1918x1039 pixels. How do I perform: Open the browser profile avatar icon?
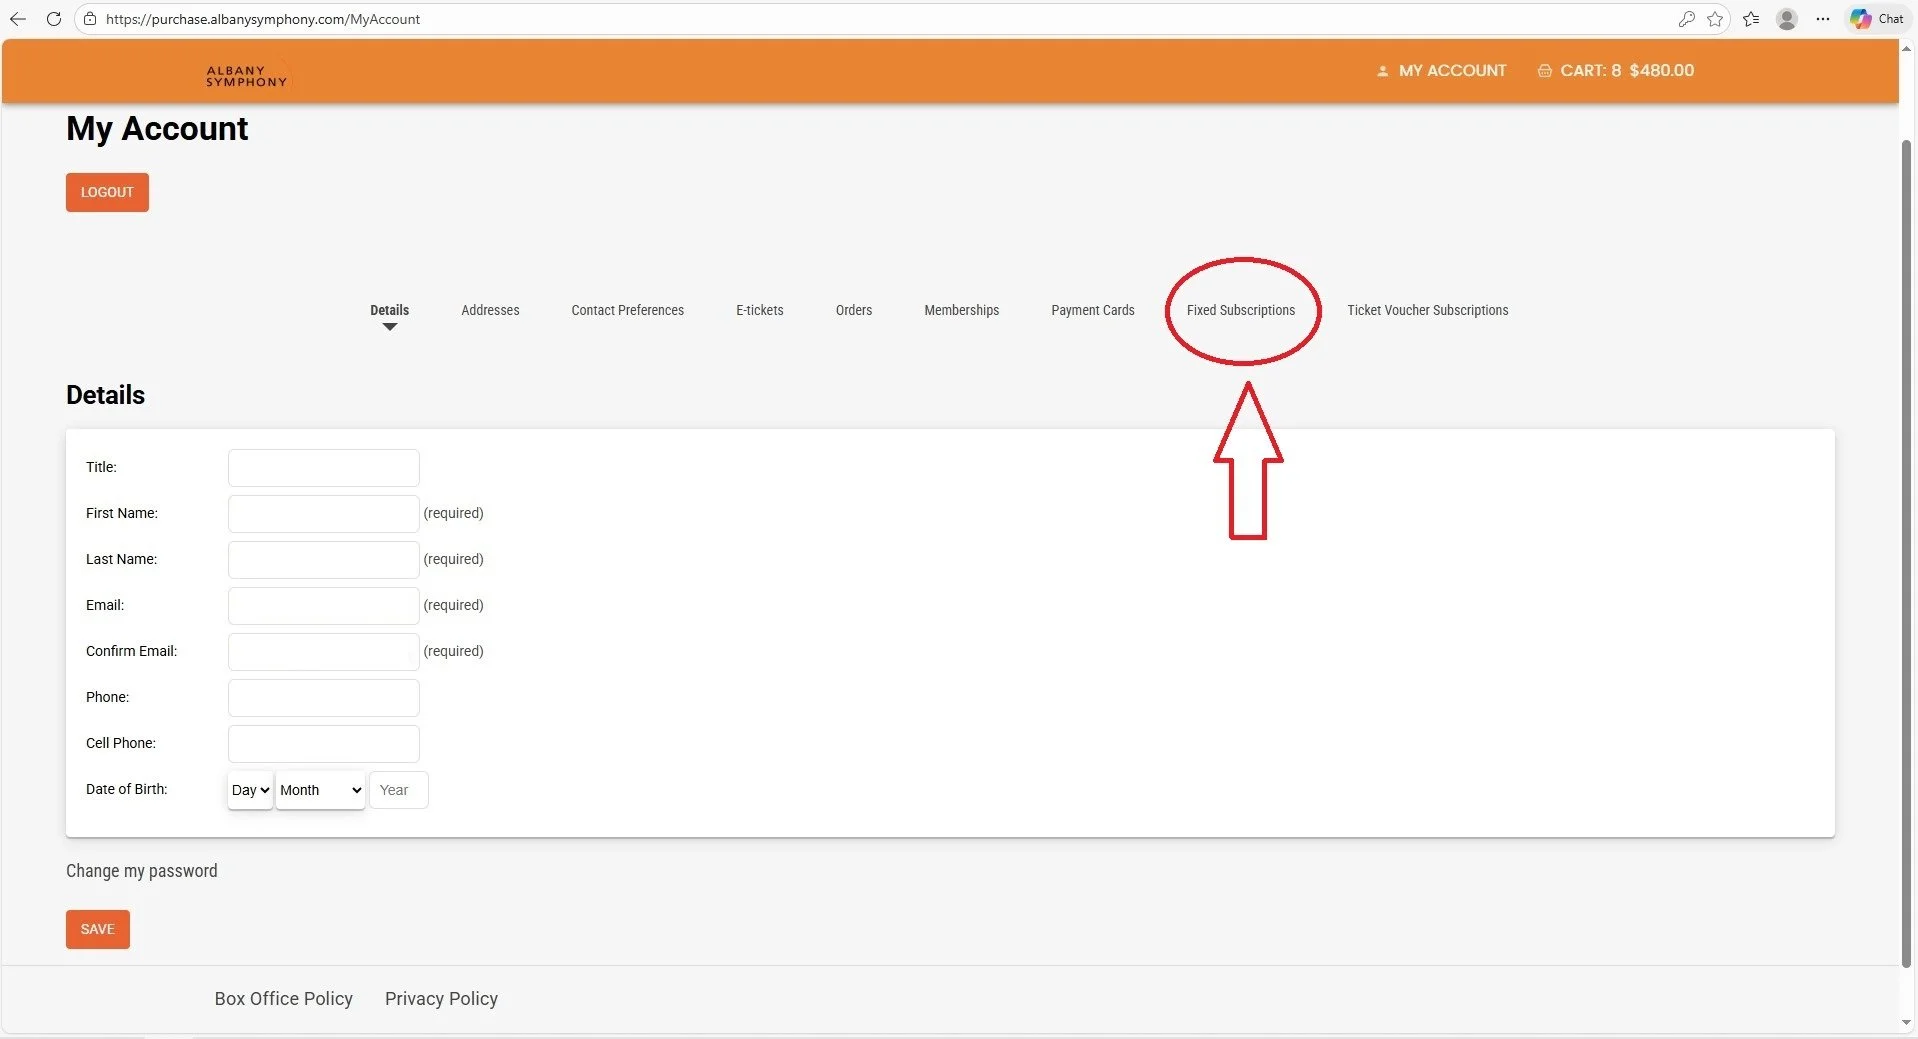[x=1787, y=19]
